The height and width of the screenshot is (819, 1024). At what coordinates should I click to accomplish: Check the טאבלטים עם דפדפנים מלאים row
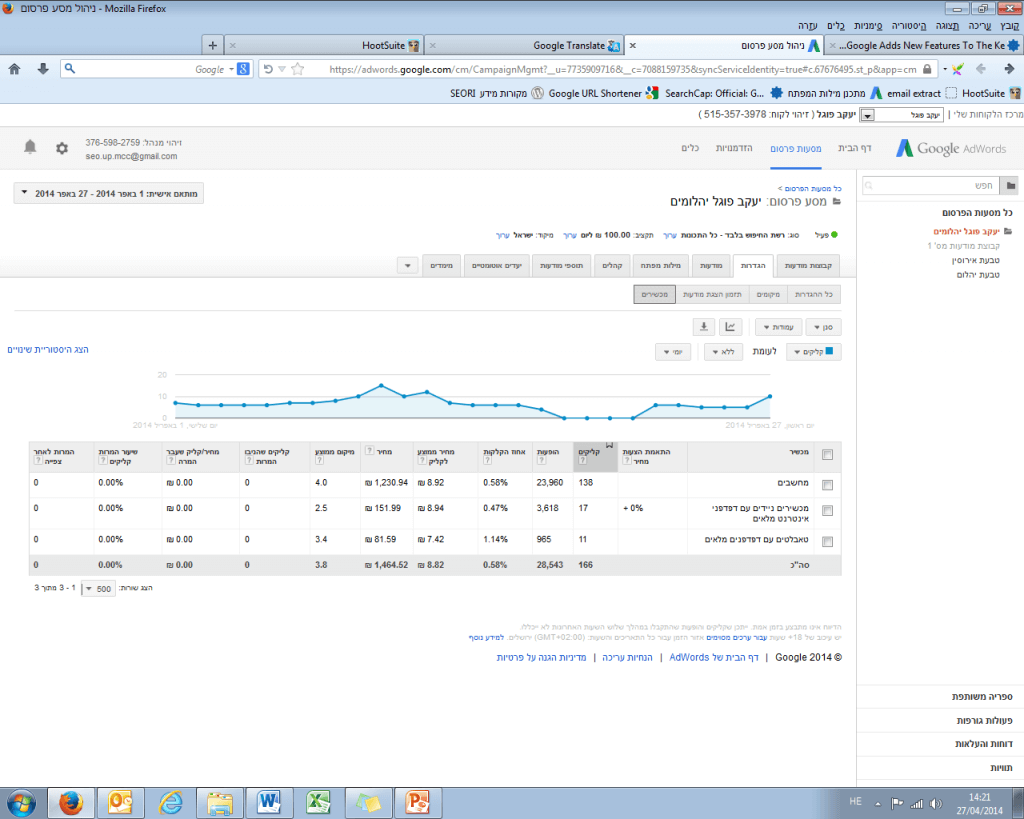coord(826,542)
